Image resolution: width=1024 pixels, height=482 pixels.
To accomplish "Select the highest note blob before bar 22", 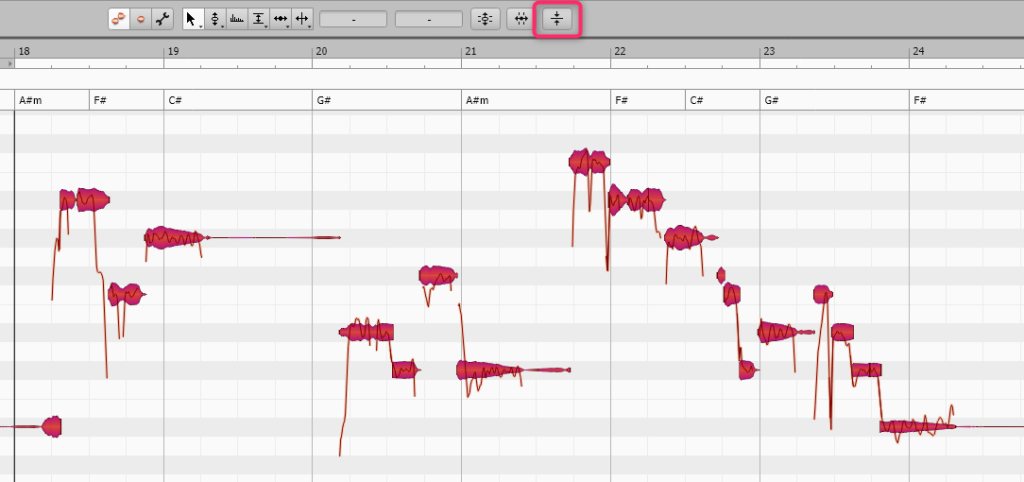I will [589, 161].
